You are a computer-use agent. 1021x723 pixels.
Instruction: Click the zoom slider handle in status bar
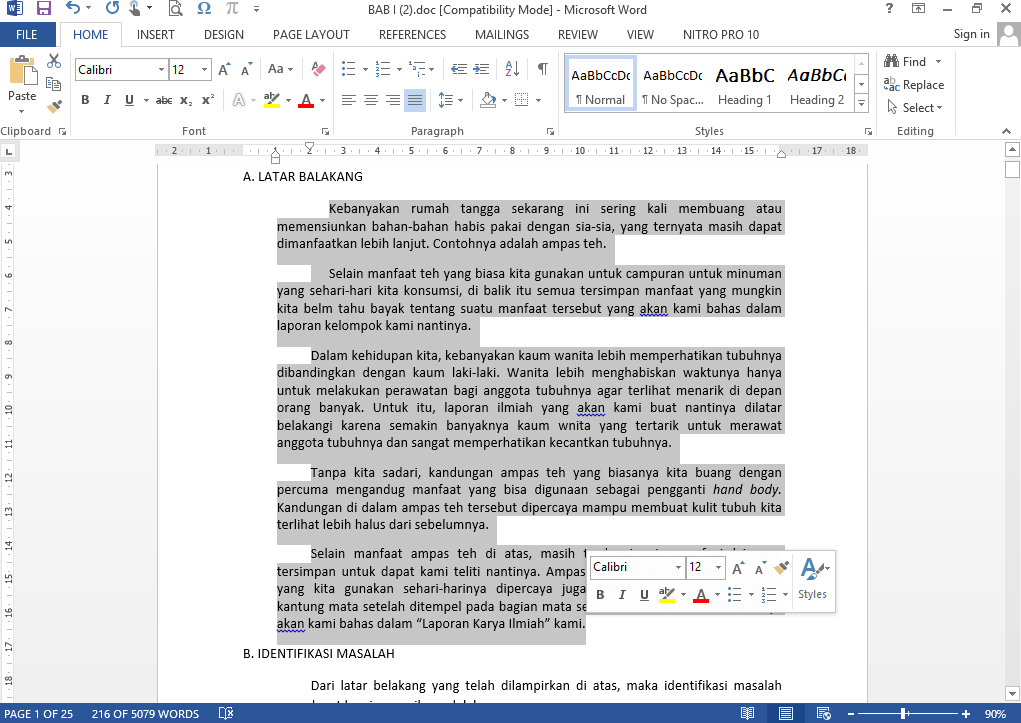click(904, 714)
